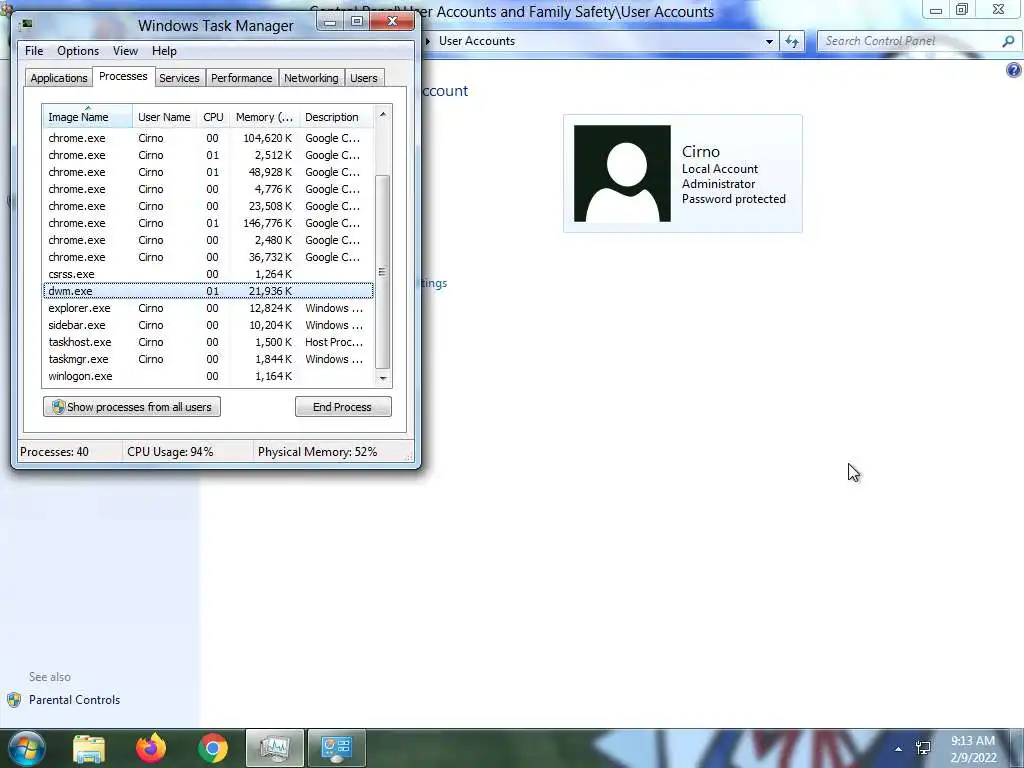Open the Help menu in Task Manager
The height and width of the screenshot is (768, 1024).
[165, 51]
